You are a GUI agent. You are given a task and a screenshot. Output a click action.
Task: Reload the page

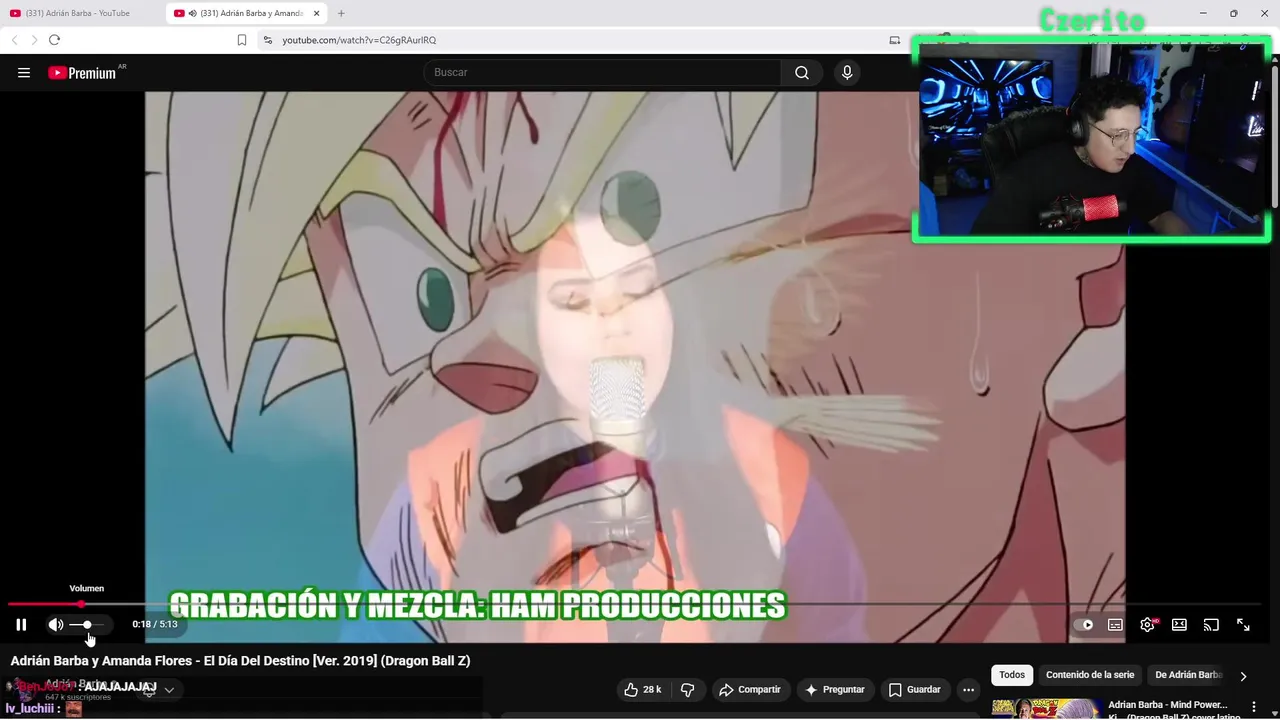point(54,40)
